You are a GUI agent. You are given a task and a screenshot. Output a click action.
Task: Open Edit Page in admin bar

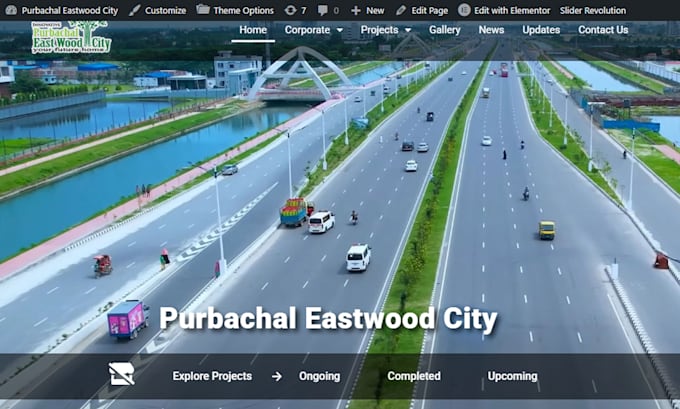(429, 10)
